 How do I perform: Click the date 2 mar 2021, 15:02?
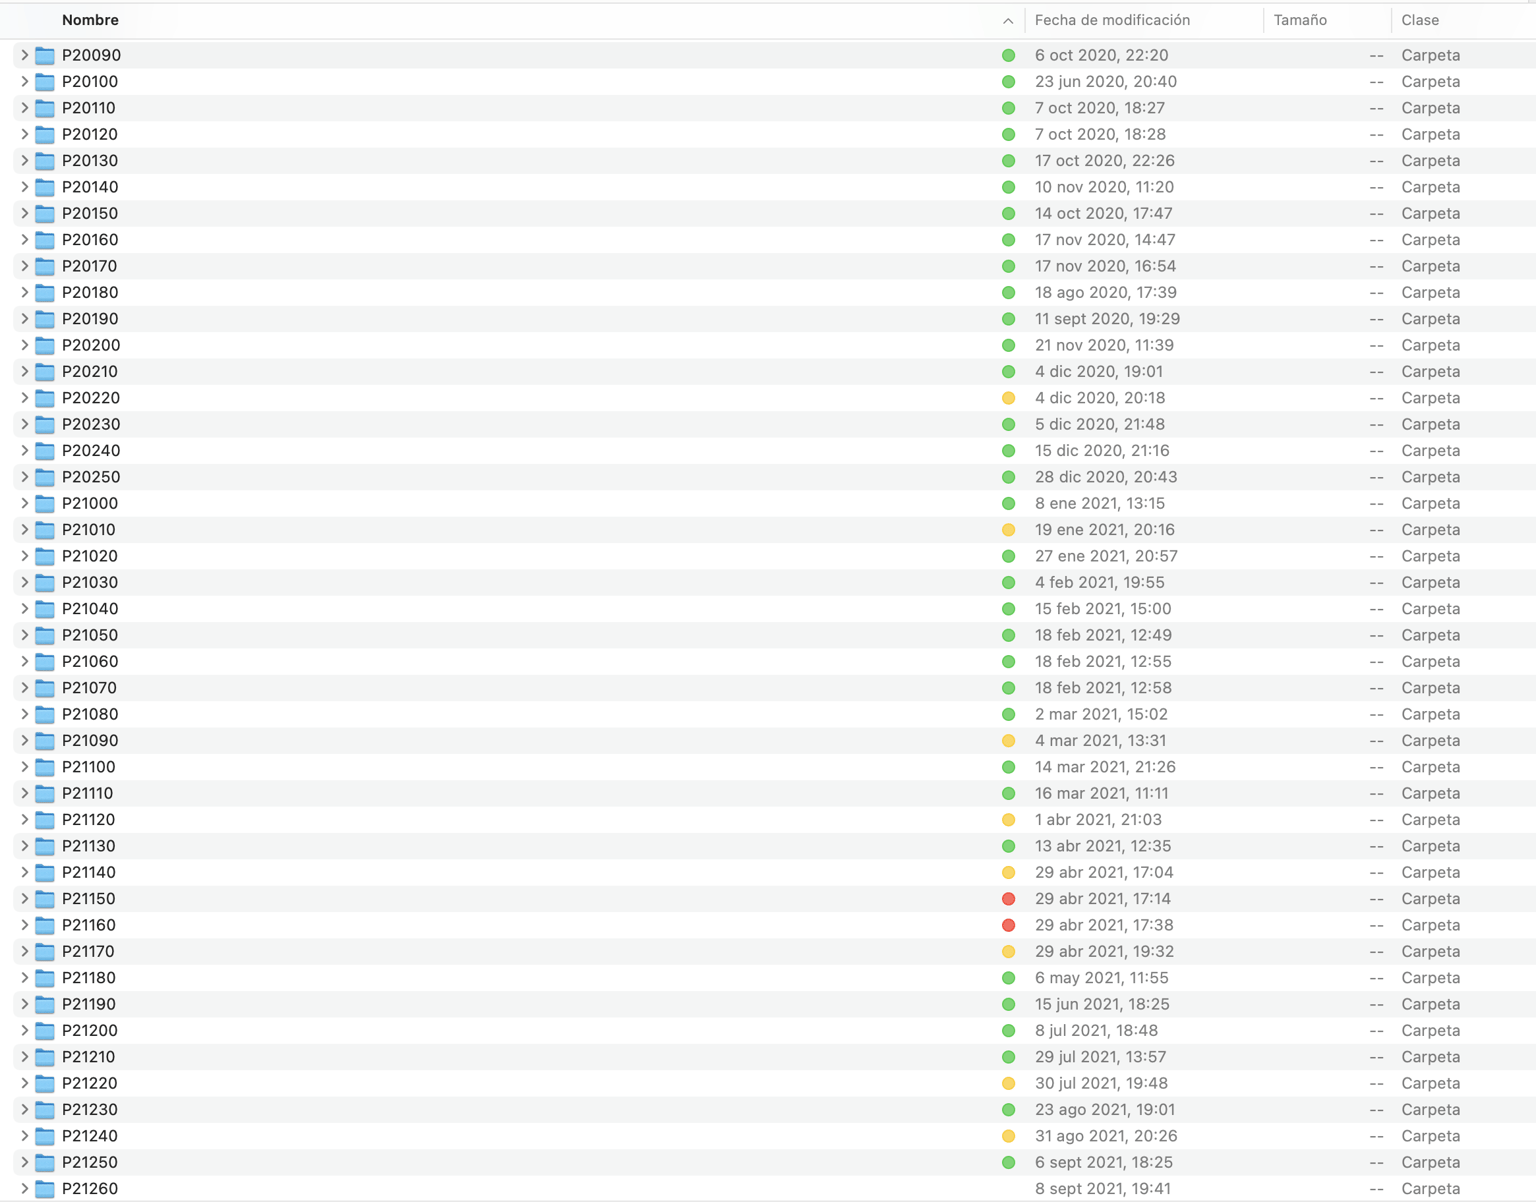click(1101, 714)
